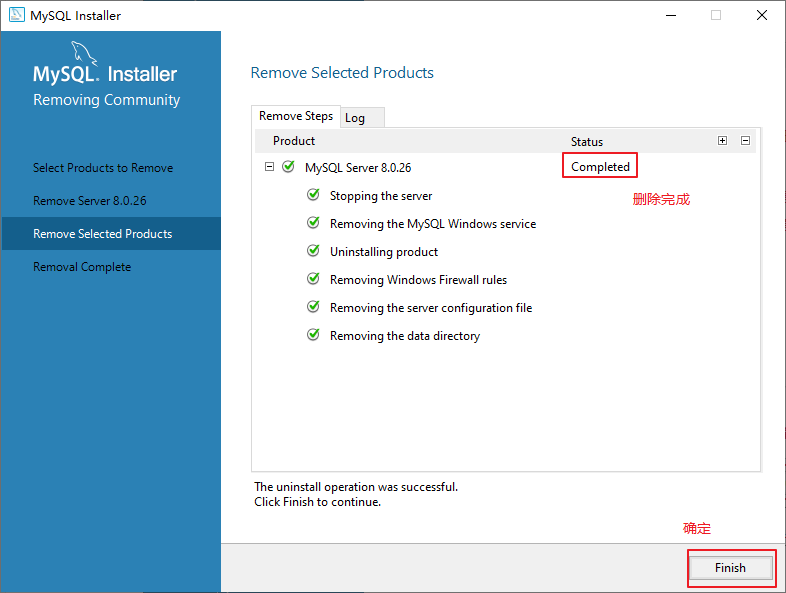
Task: Select the Uninstalling product step
Action: pyautogui.click(x=383, y=252)
